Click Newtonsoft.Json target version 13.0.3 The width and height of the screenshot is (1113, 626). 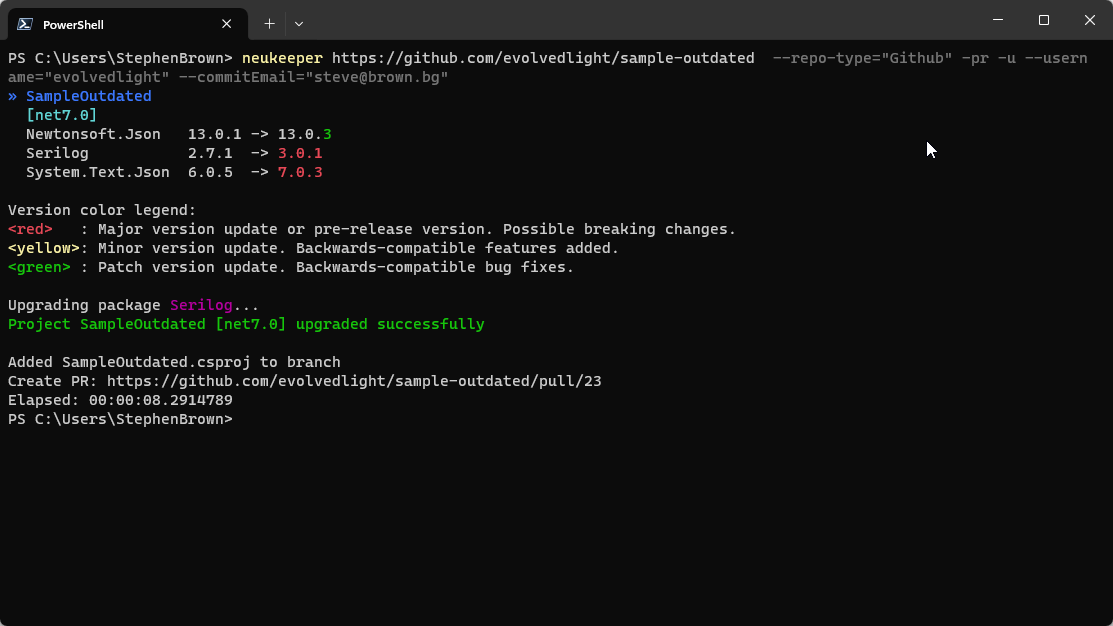click(305, 134)
